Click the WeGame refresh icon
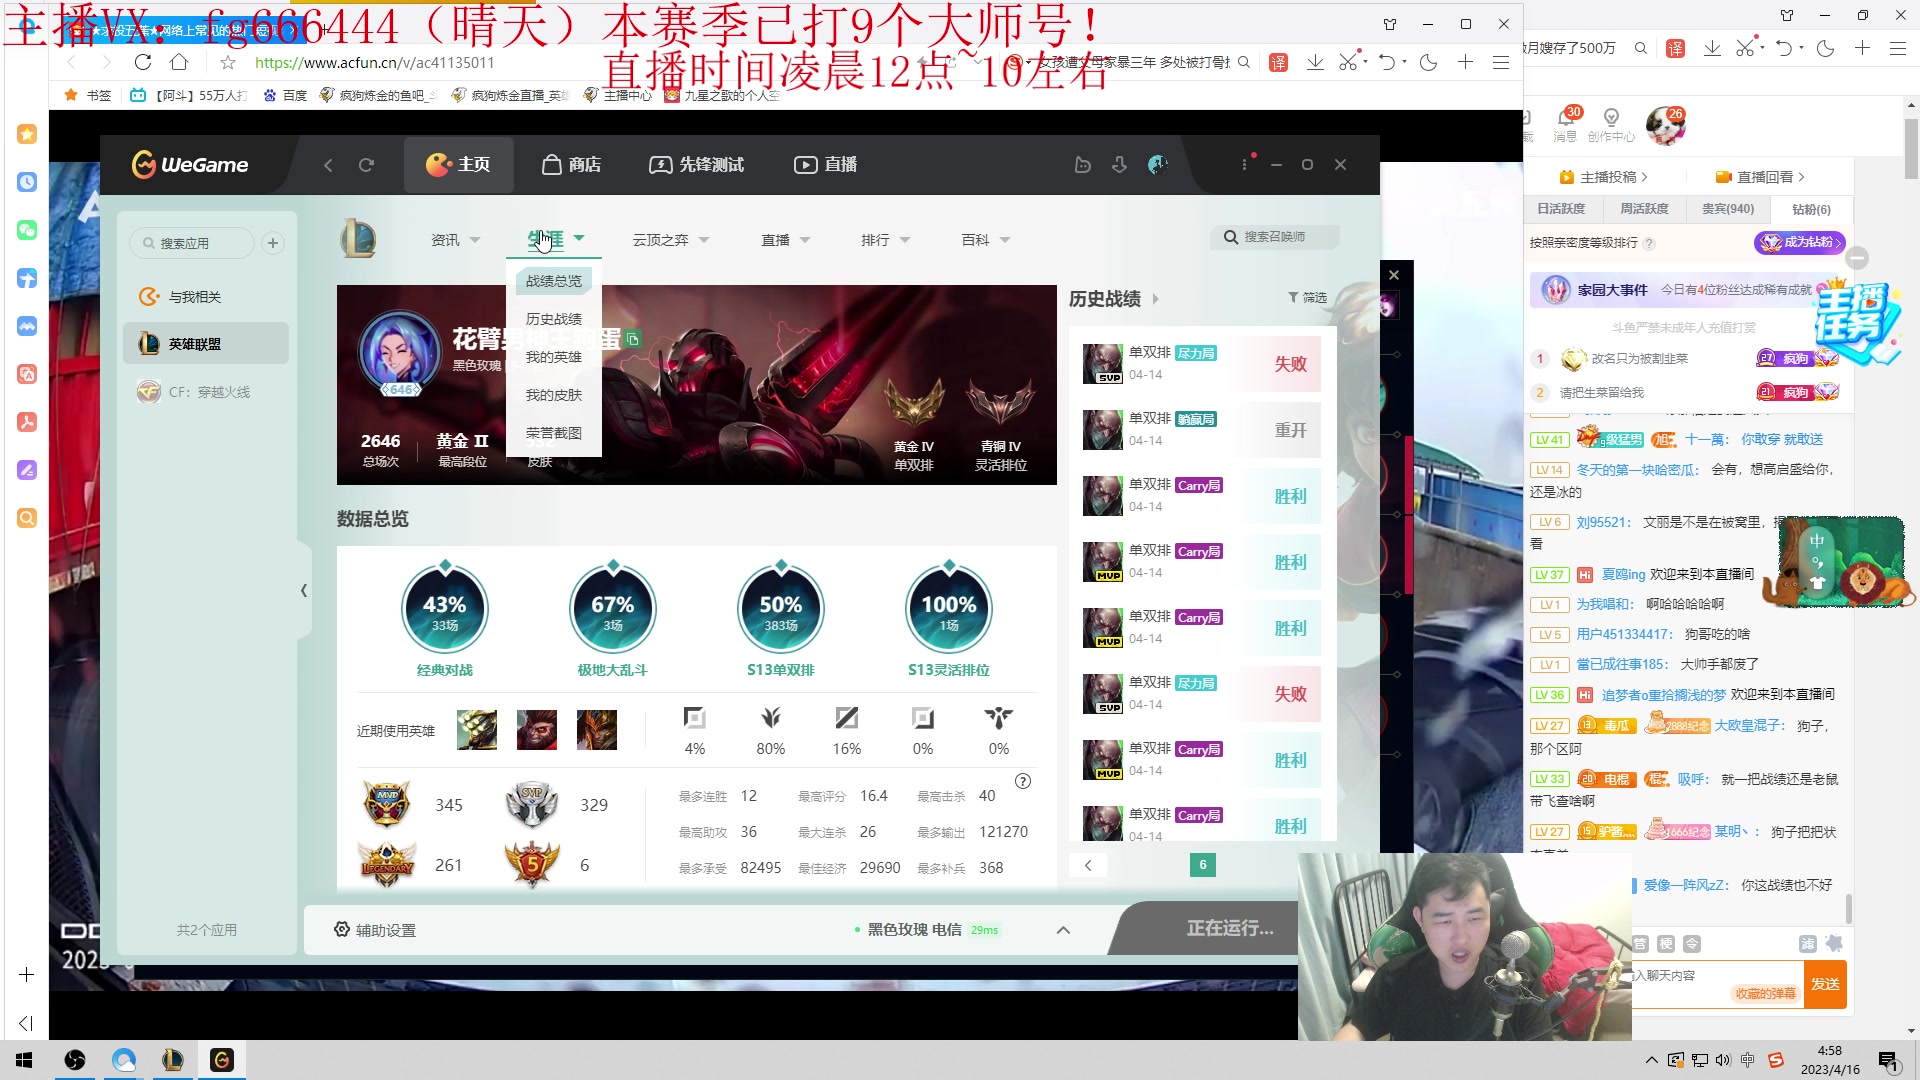 (366, 165)
